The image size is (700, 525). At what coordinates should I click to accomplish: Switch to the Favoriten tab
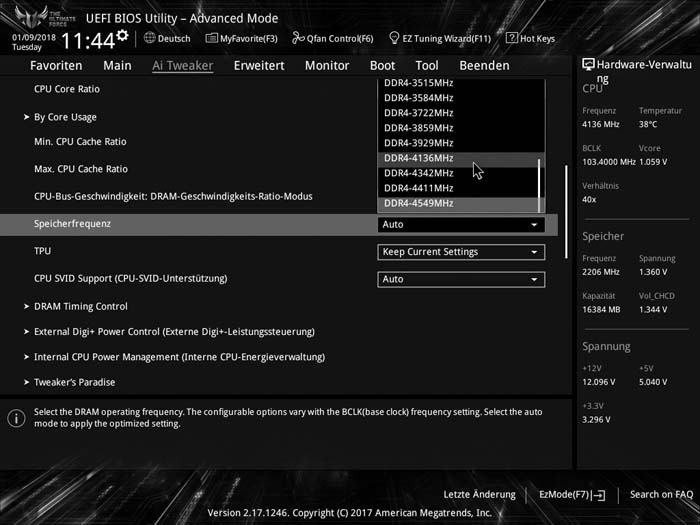click(x=56, y=66)
